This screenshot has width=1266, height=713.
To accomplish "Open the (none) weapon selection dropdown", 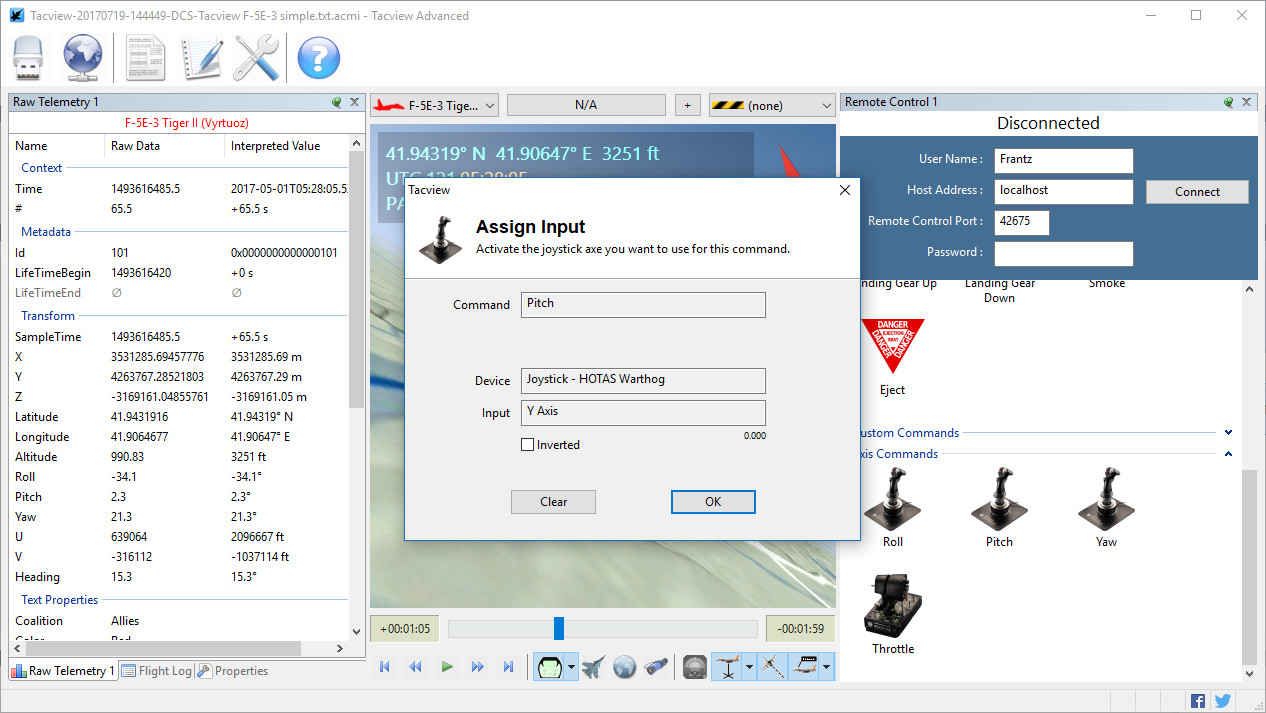I will pos(772,104).
